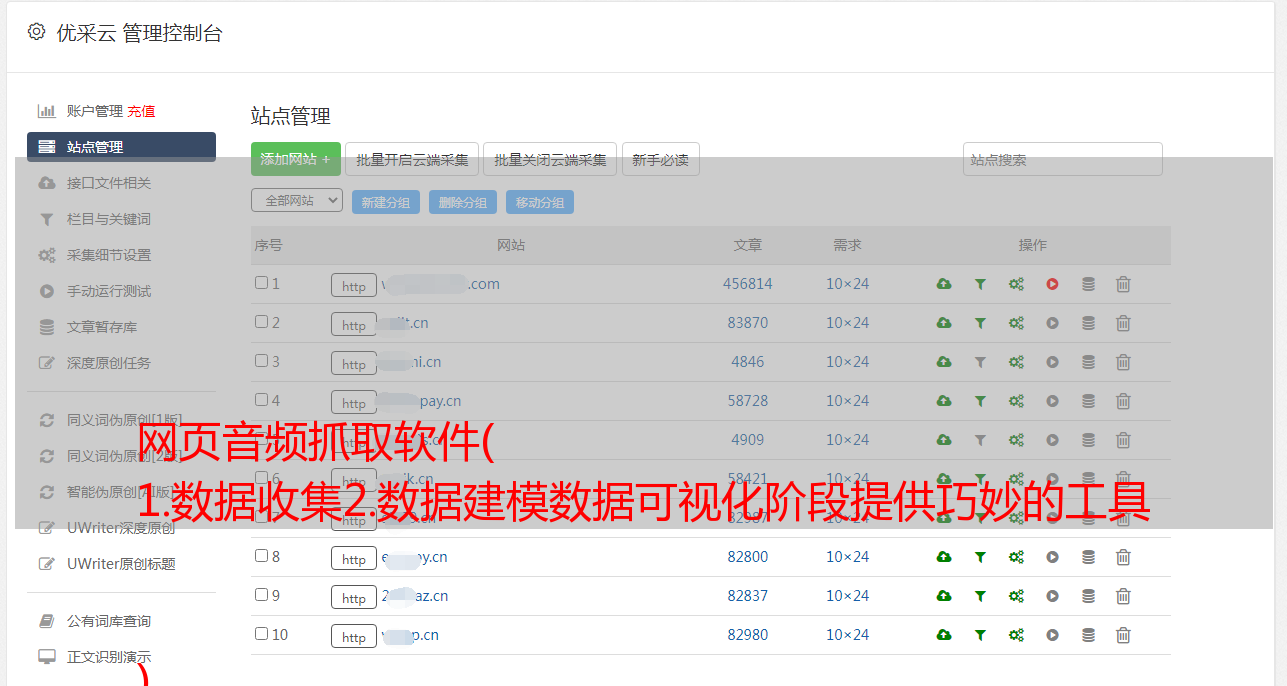Click the play icon in row 9
This screenshot has width=1287, height=686.
coord(1052,596)
